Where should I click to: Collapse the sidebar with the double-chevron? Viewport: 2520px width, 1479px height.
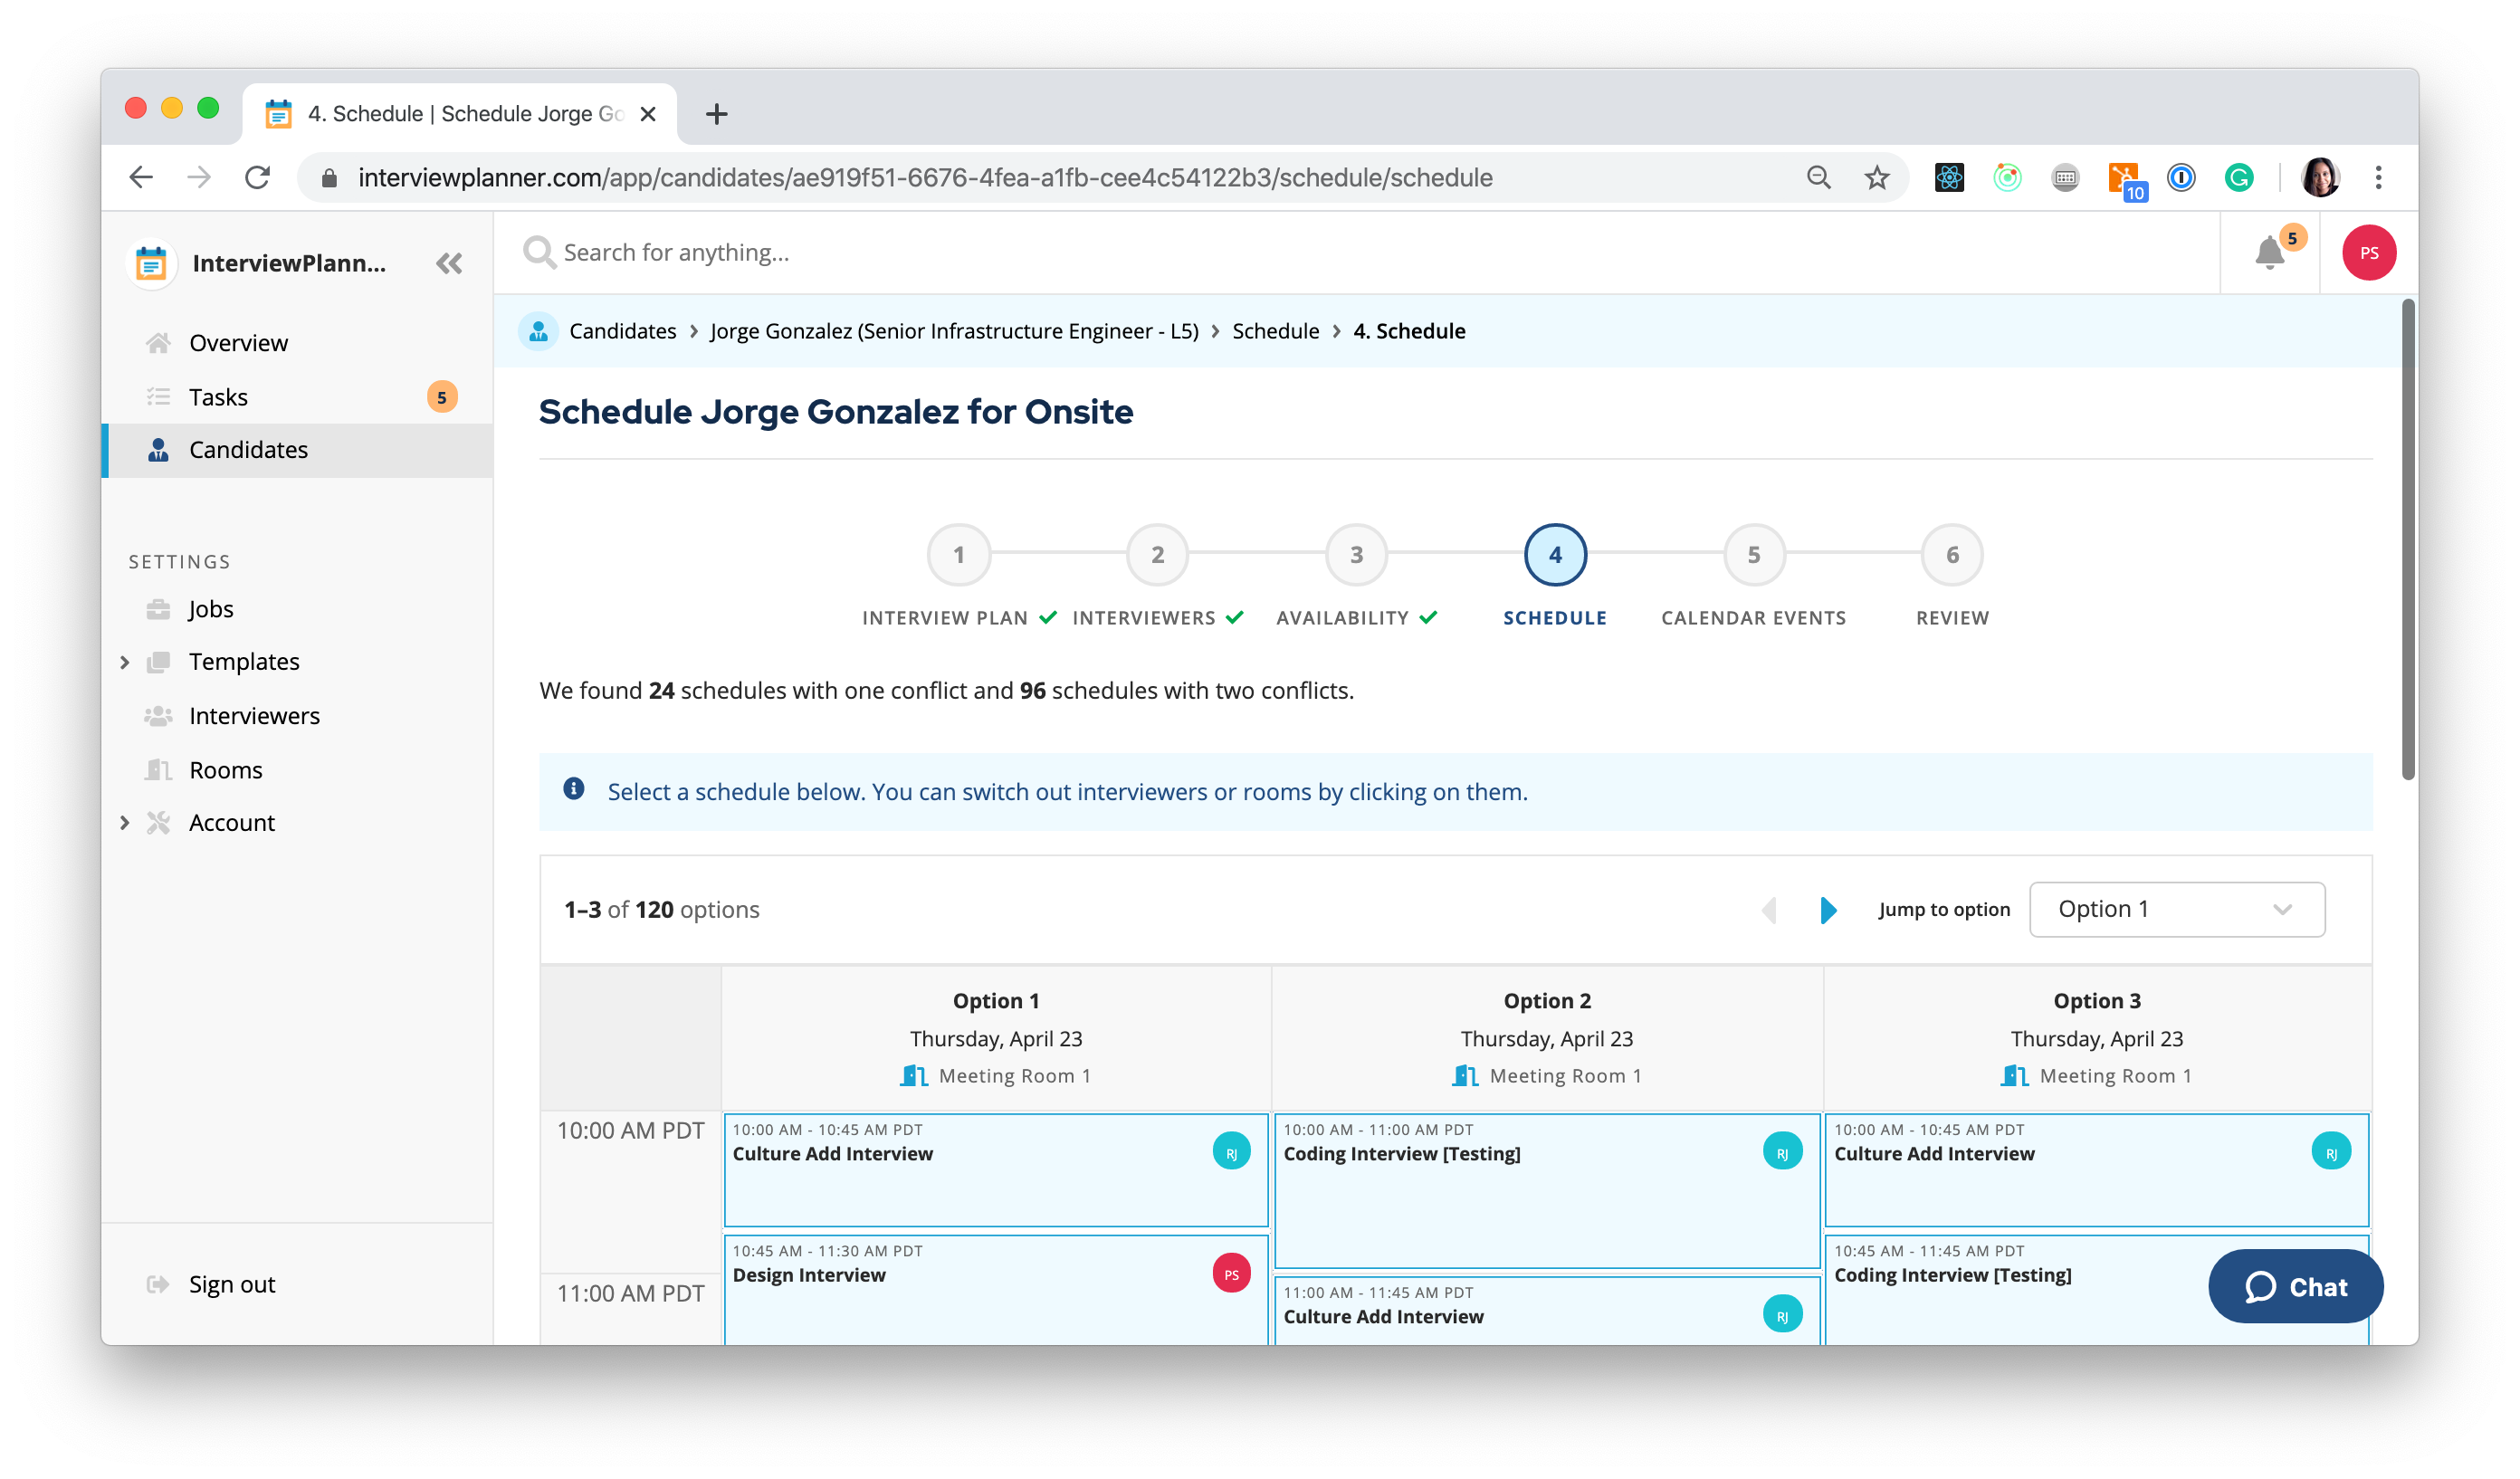coord(449,263)
